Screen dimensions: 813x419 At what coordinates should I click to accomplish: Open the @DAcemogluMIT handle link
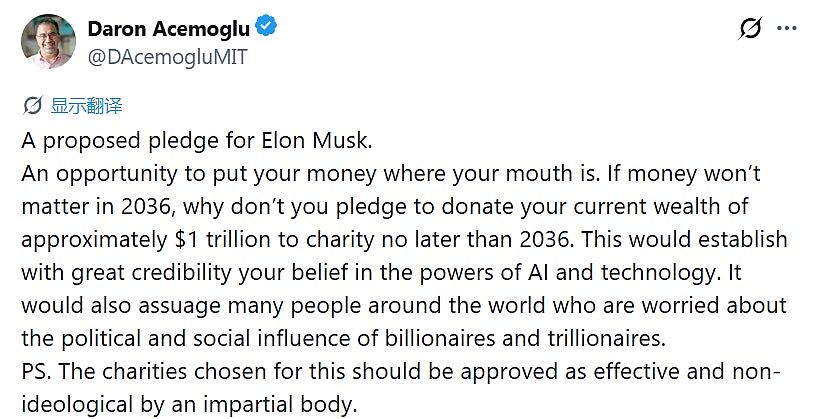click(x=167, y=57)
